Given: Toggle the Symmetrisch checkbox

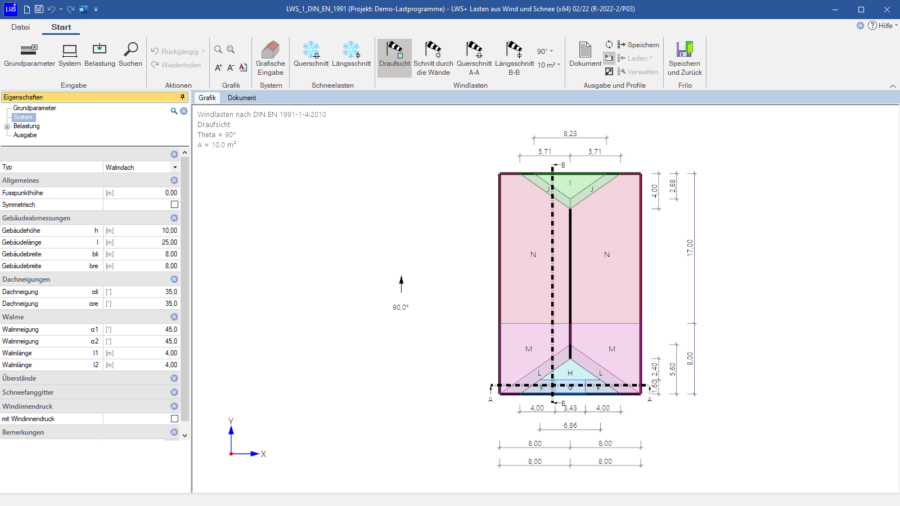Looking at the screenshot, I should (174, 205).
